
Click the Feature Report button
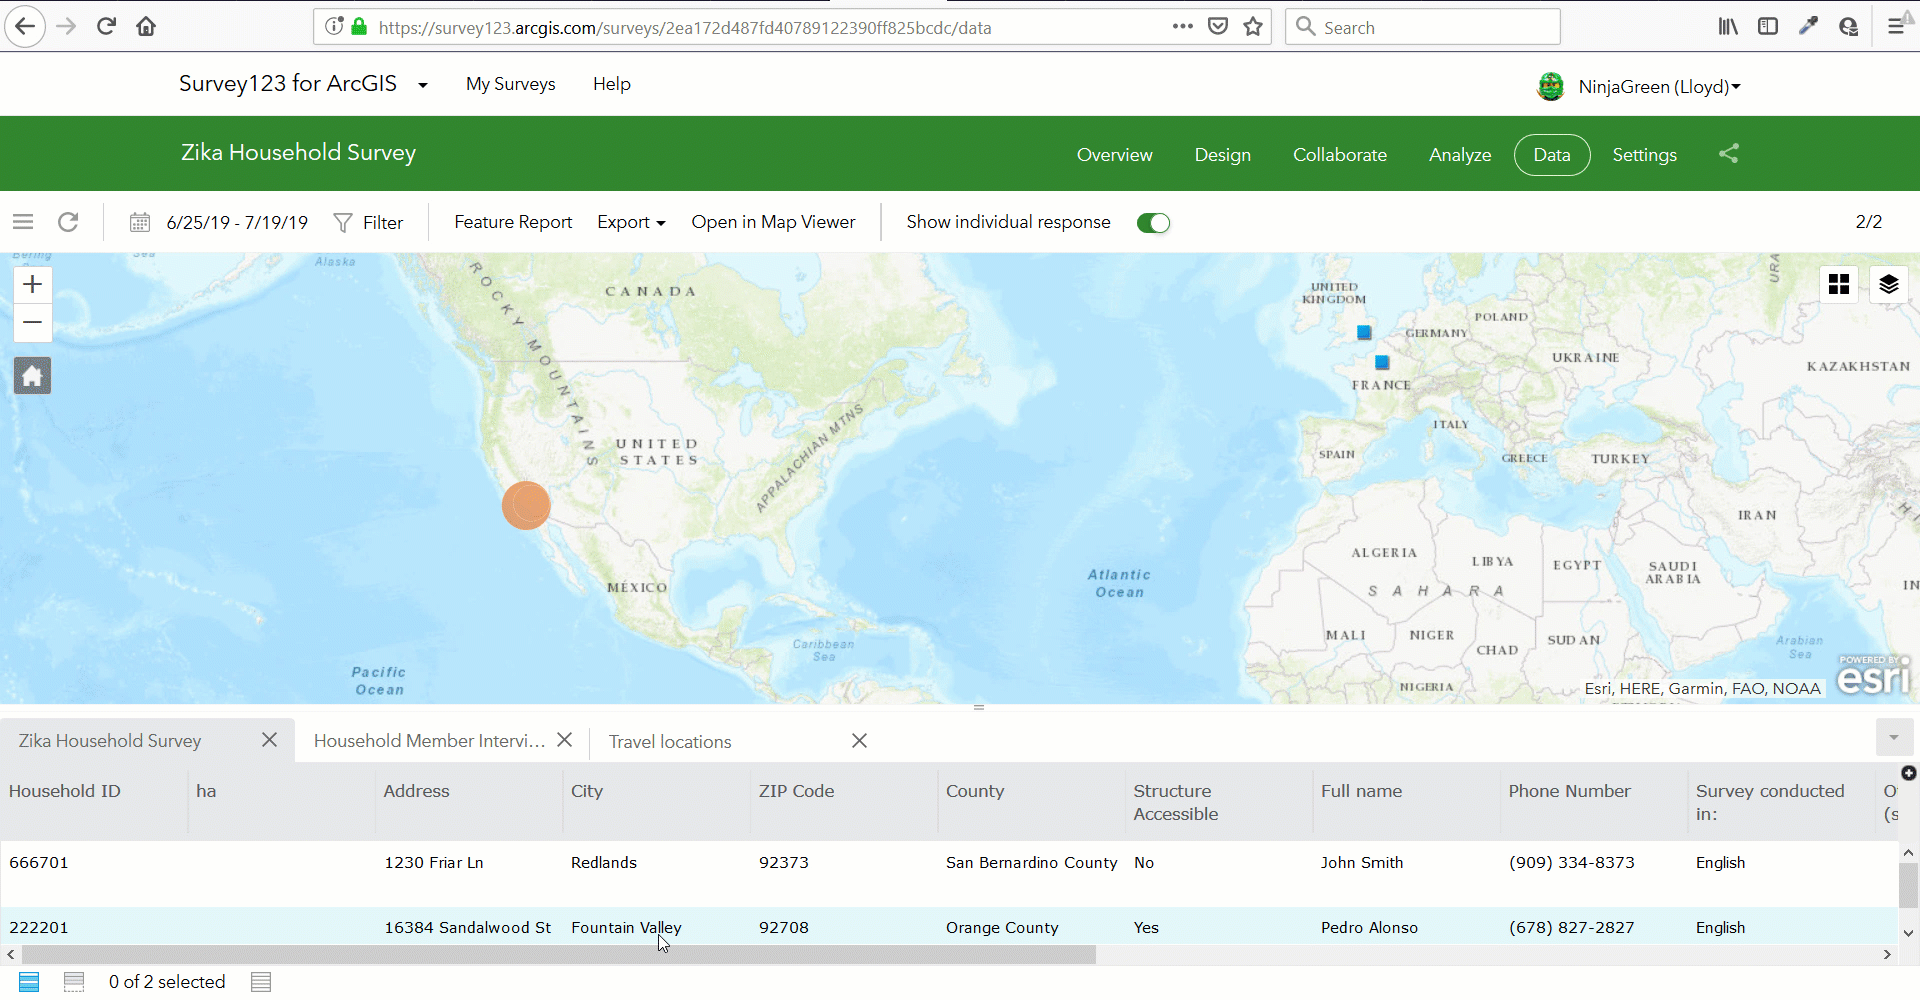point(513,222)
